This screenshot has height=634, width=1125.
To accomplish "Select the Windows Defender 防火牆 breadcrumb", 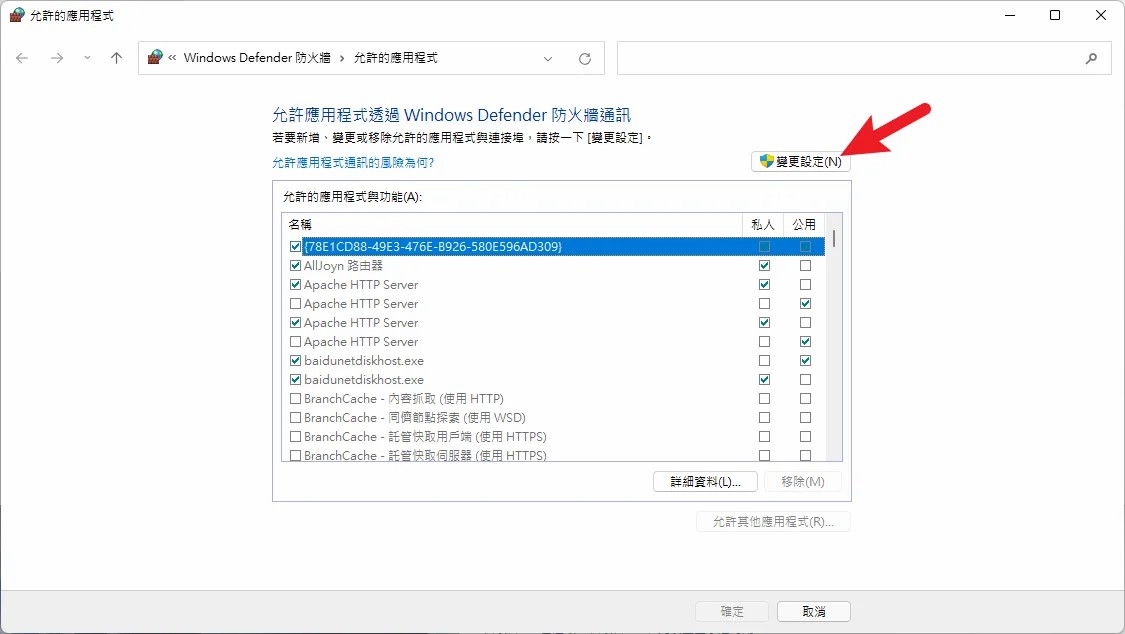I will click(x=257, y=57).
